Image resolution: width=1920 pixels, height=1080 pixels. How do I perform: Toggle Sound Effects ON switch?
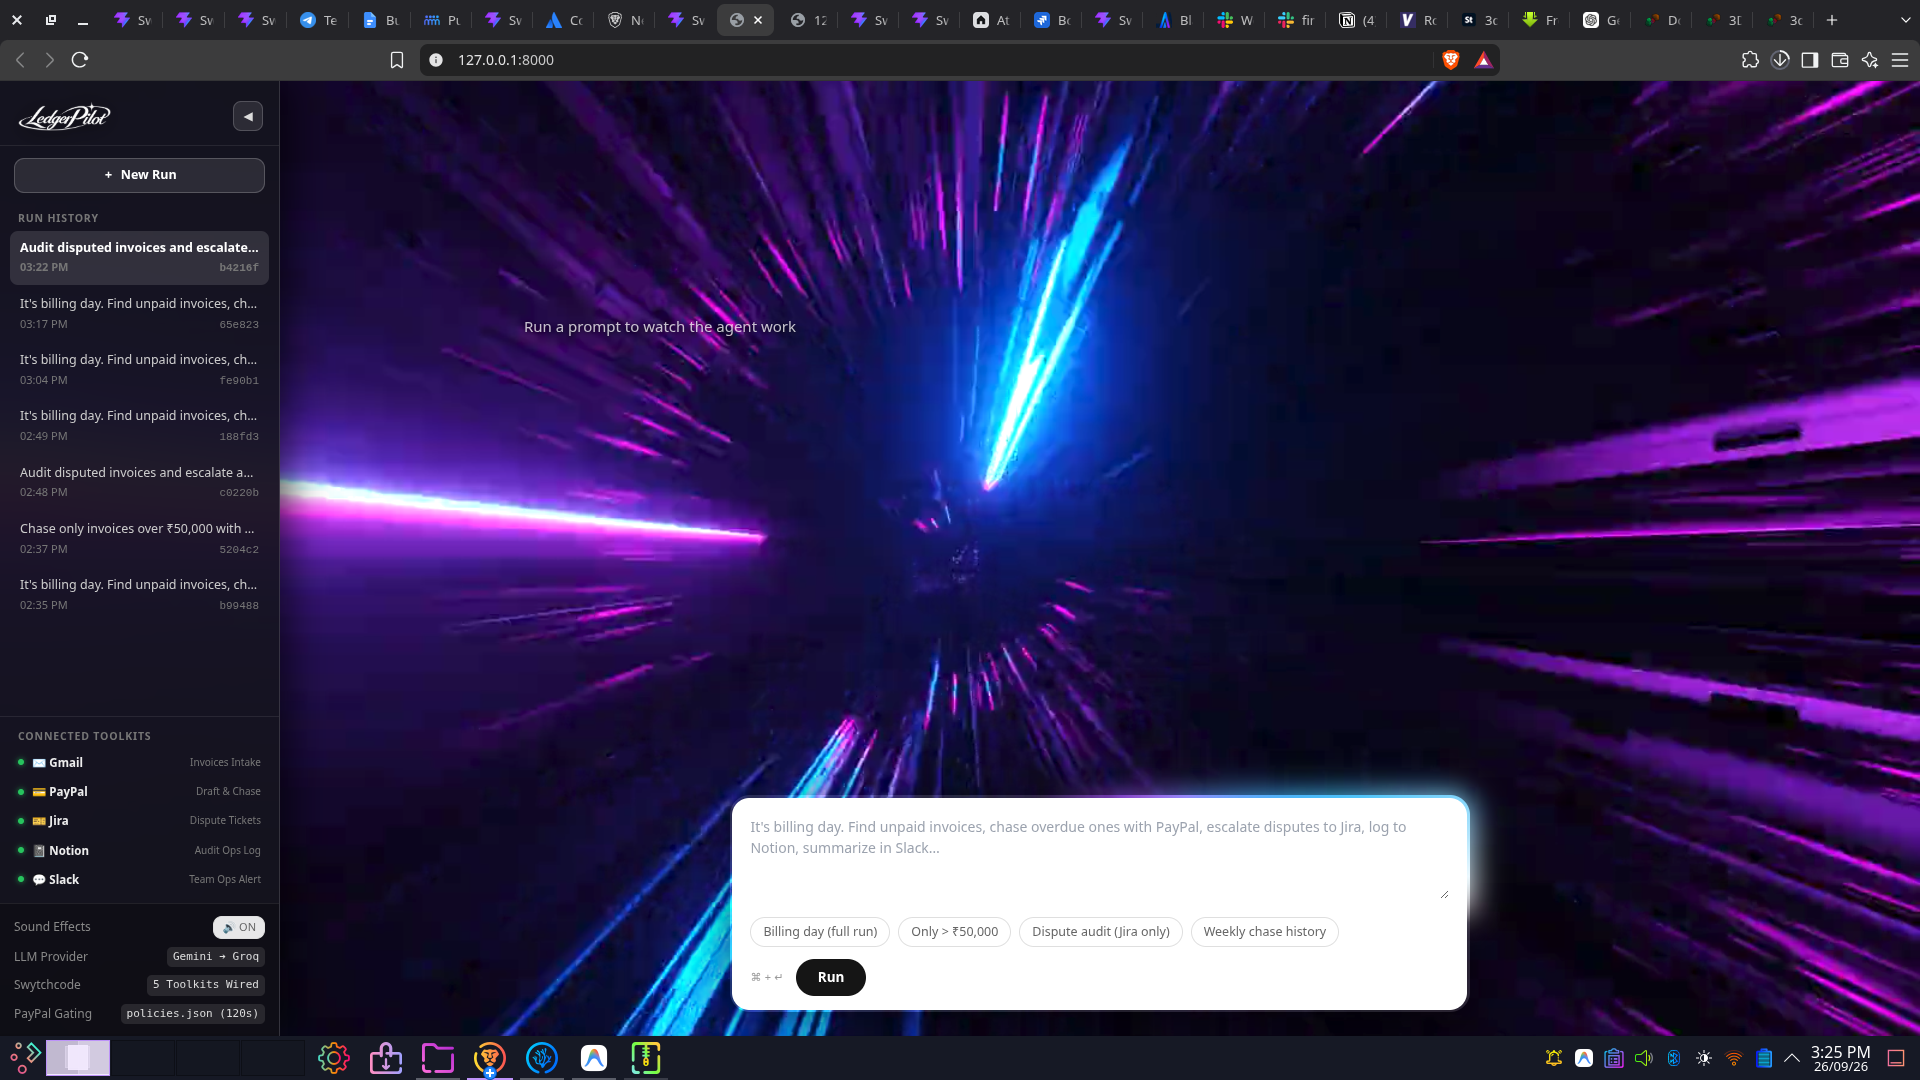pyautogui.click(x=239, y=927)
